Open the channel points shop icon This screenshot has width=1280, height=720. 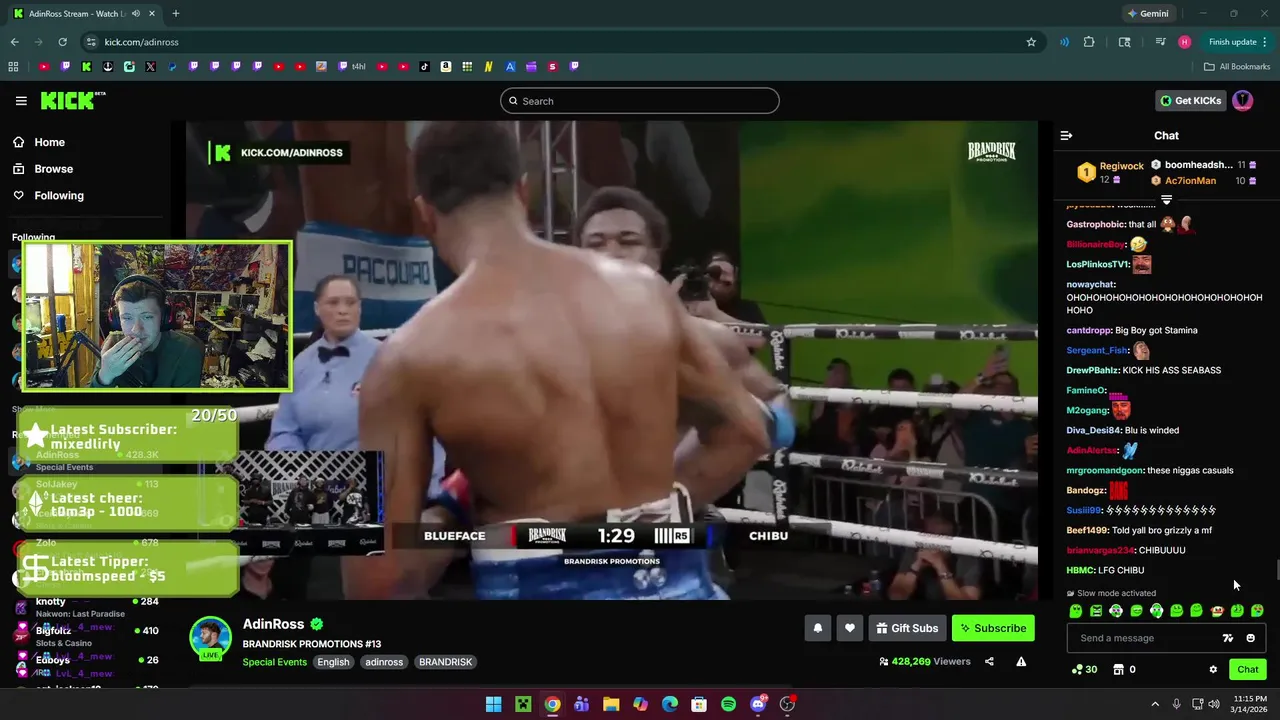1119,670
